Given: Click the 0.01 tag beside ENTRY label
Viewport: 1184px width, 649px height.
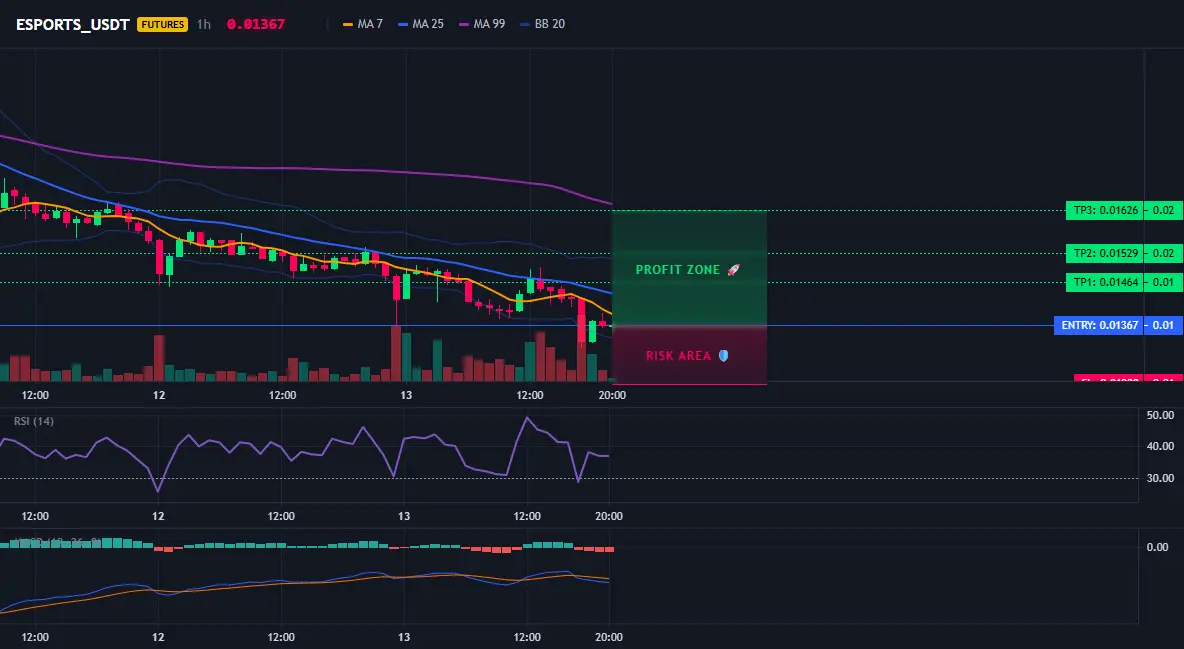Looking at the screenshot, I should click(x=1164, y=326).
